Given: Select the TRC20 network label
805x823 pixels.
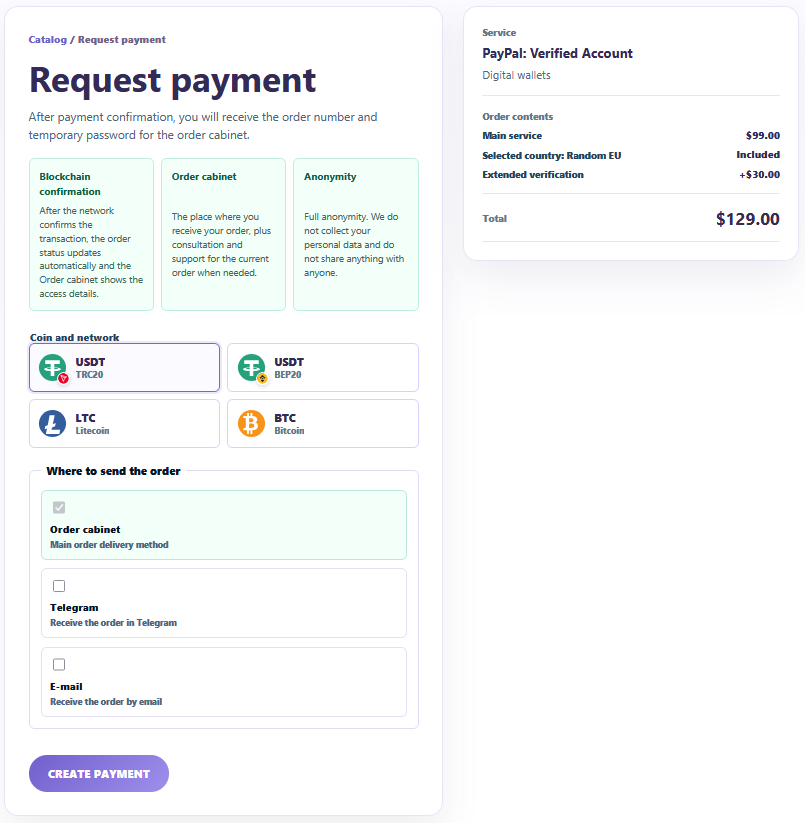Looking at the screenshot, I should tap(89, 375).
